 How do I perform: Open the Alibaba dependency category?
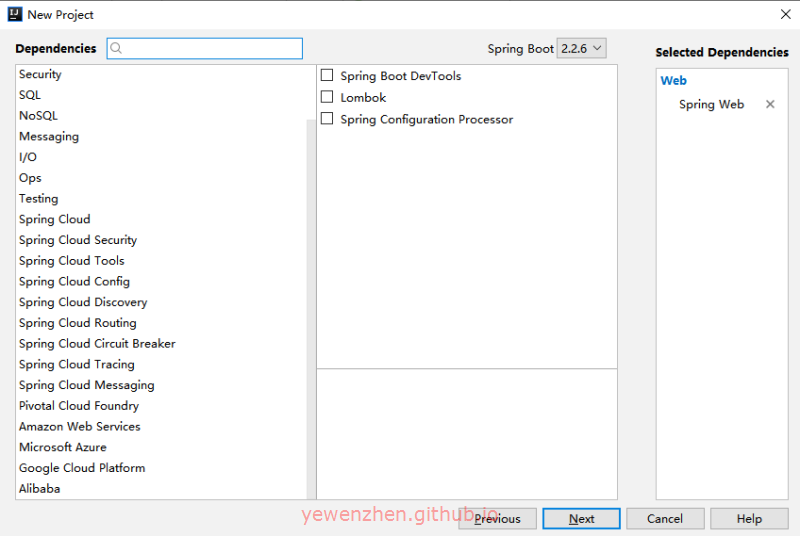tap(39, 489)
